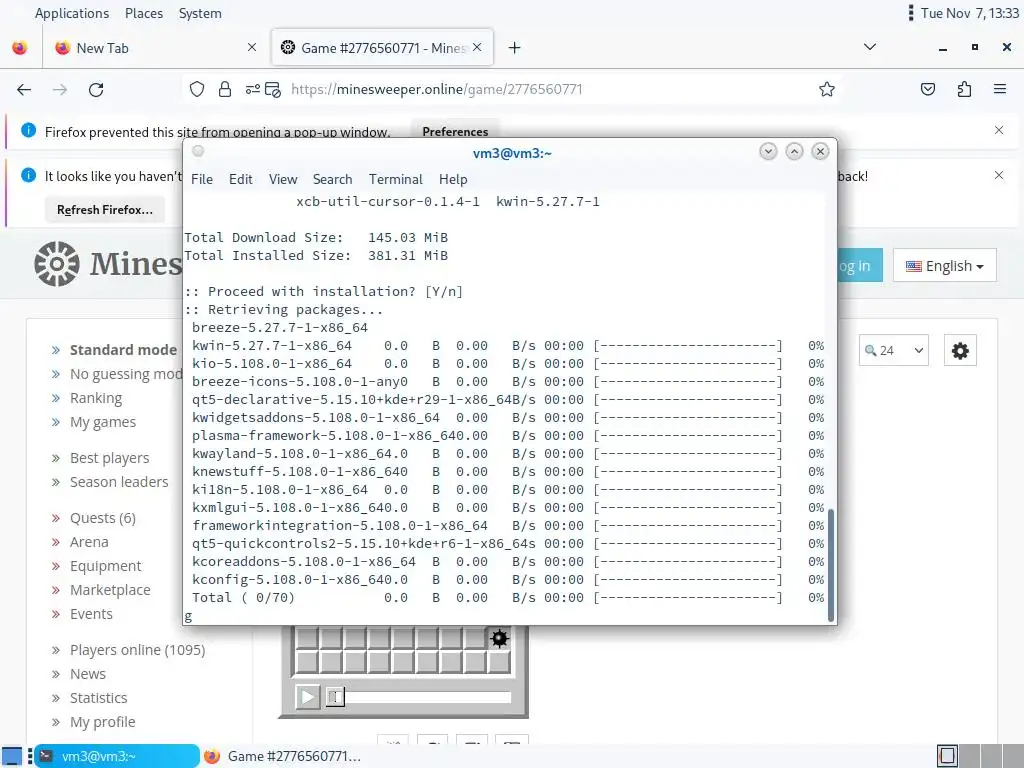Open a new browser tab with plus button
Viewport: 1024px width, 768px height.
(515, 48)
